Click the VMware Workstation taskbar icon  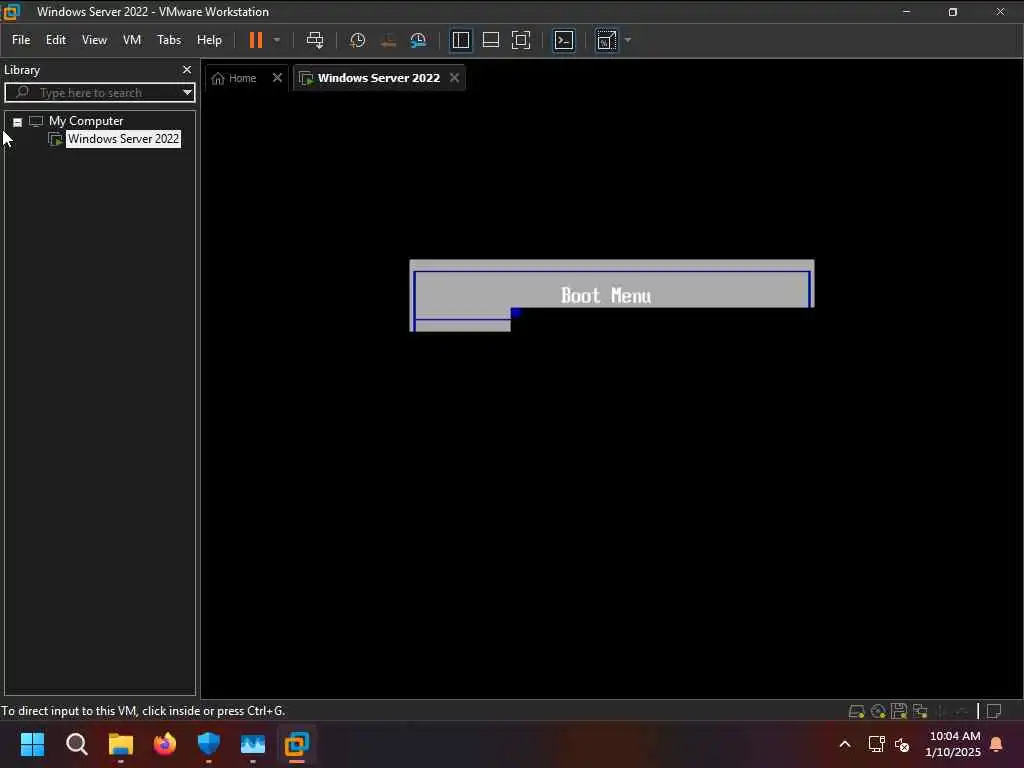[x=296, y=744]
